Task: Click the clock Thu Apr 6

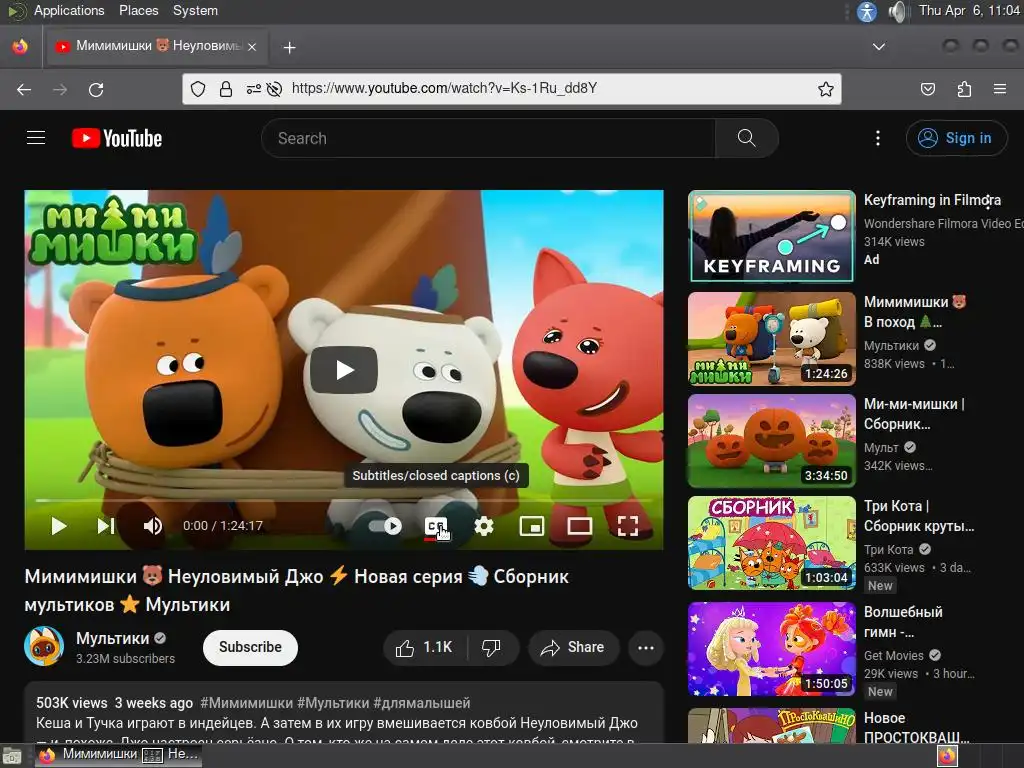Action: [x=969, y=10]
